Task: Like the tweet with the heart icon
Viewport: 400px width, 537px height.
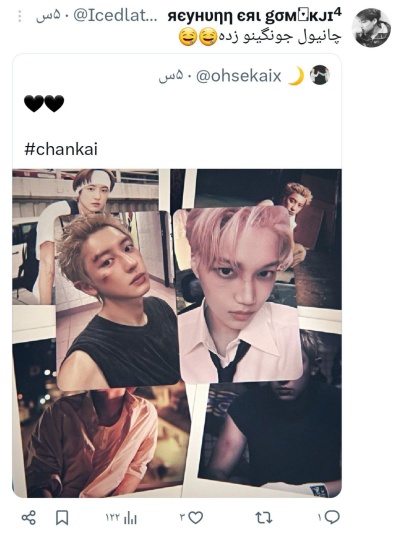Action: [x=196, y=517]
